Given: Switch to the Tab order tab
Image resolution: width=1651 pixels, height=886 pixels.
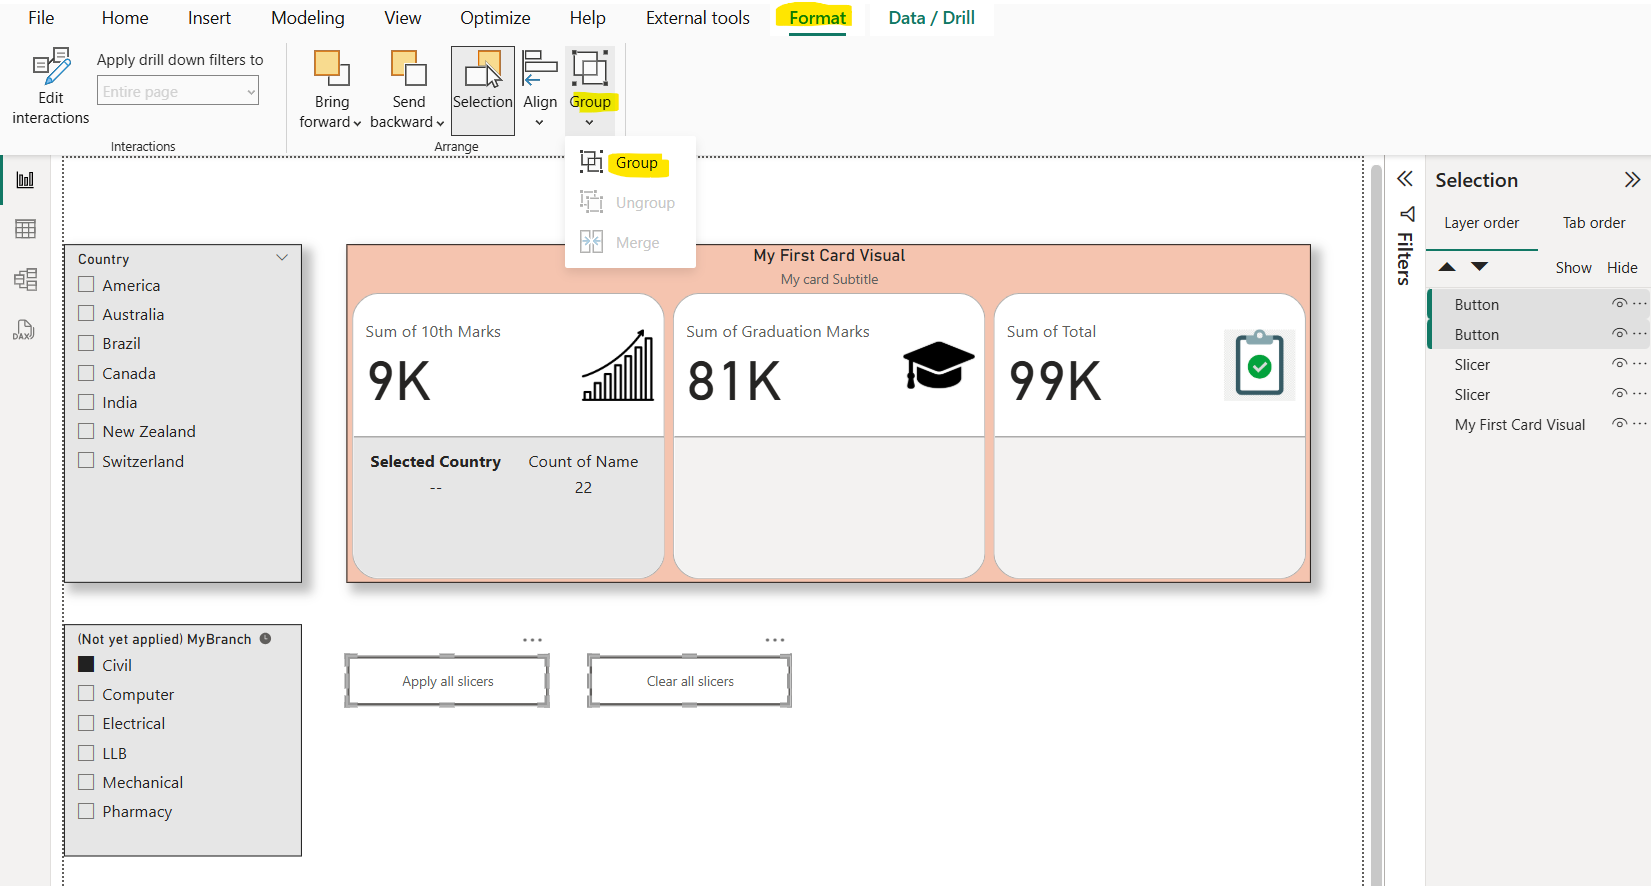Looking at the screenshot, I should click(x=1593, y=223).
